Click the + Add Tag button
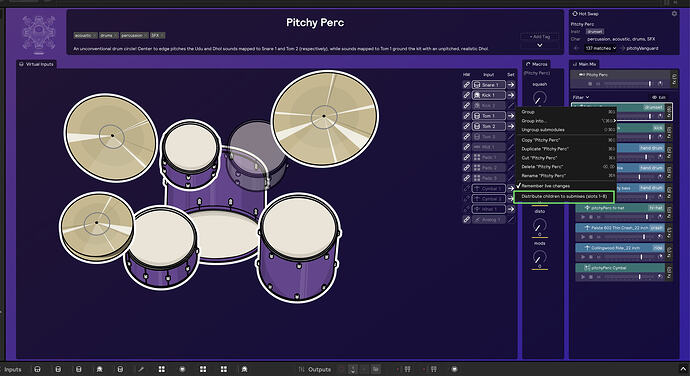 540,37
